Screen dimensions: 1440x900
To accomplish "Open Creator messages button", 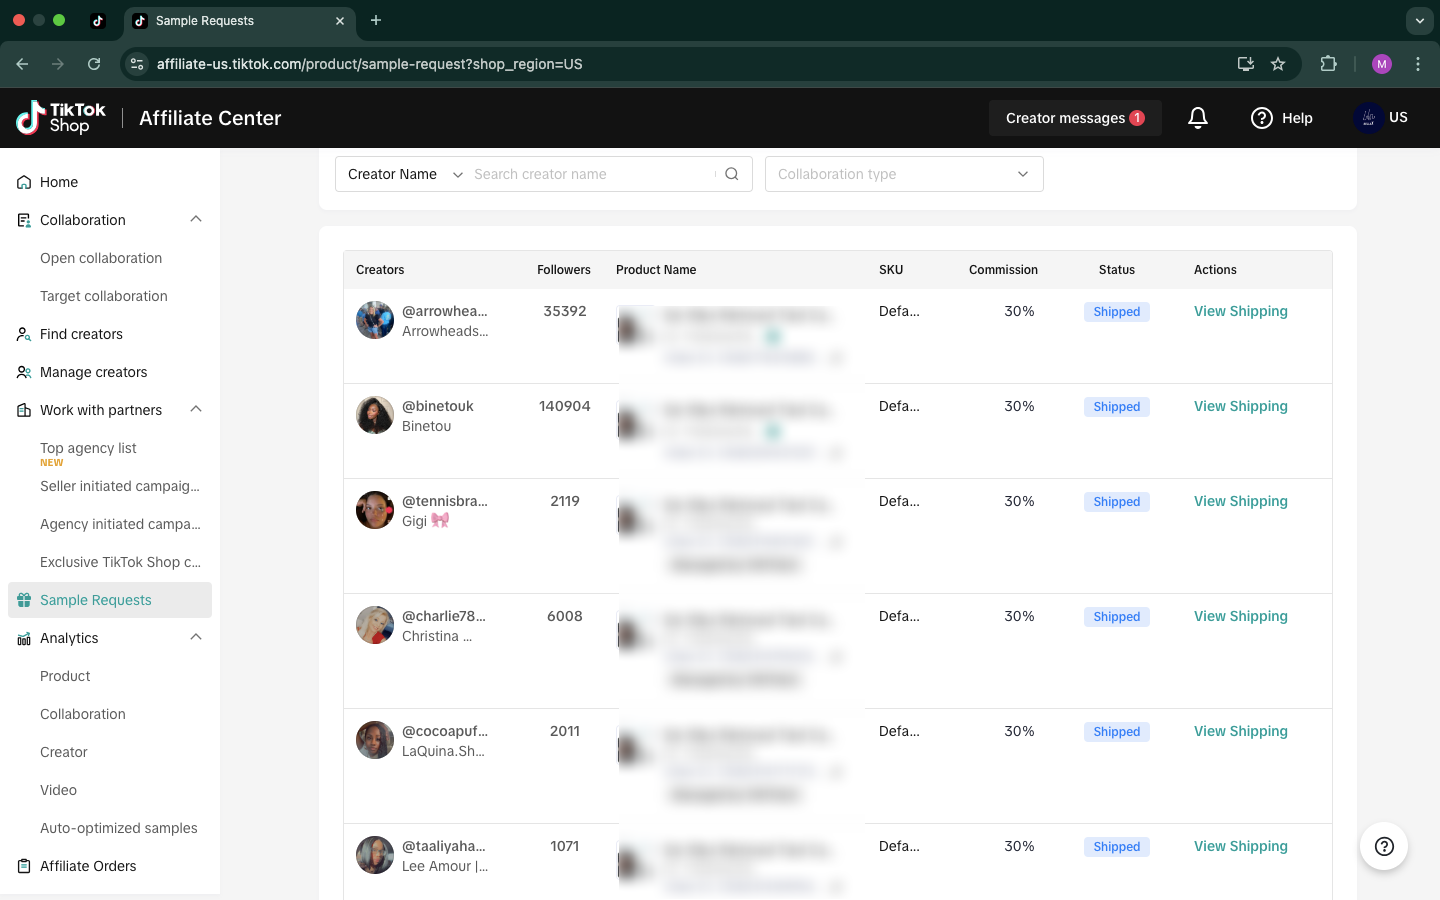I will click(1074, 118).
